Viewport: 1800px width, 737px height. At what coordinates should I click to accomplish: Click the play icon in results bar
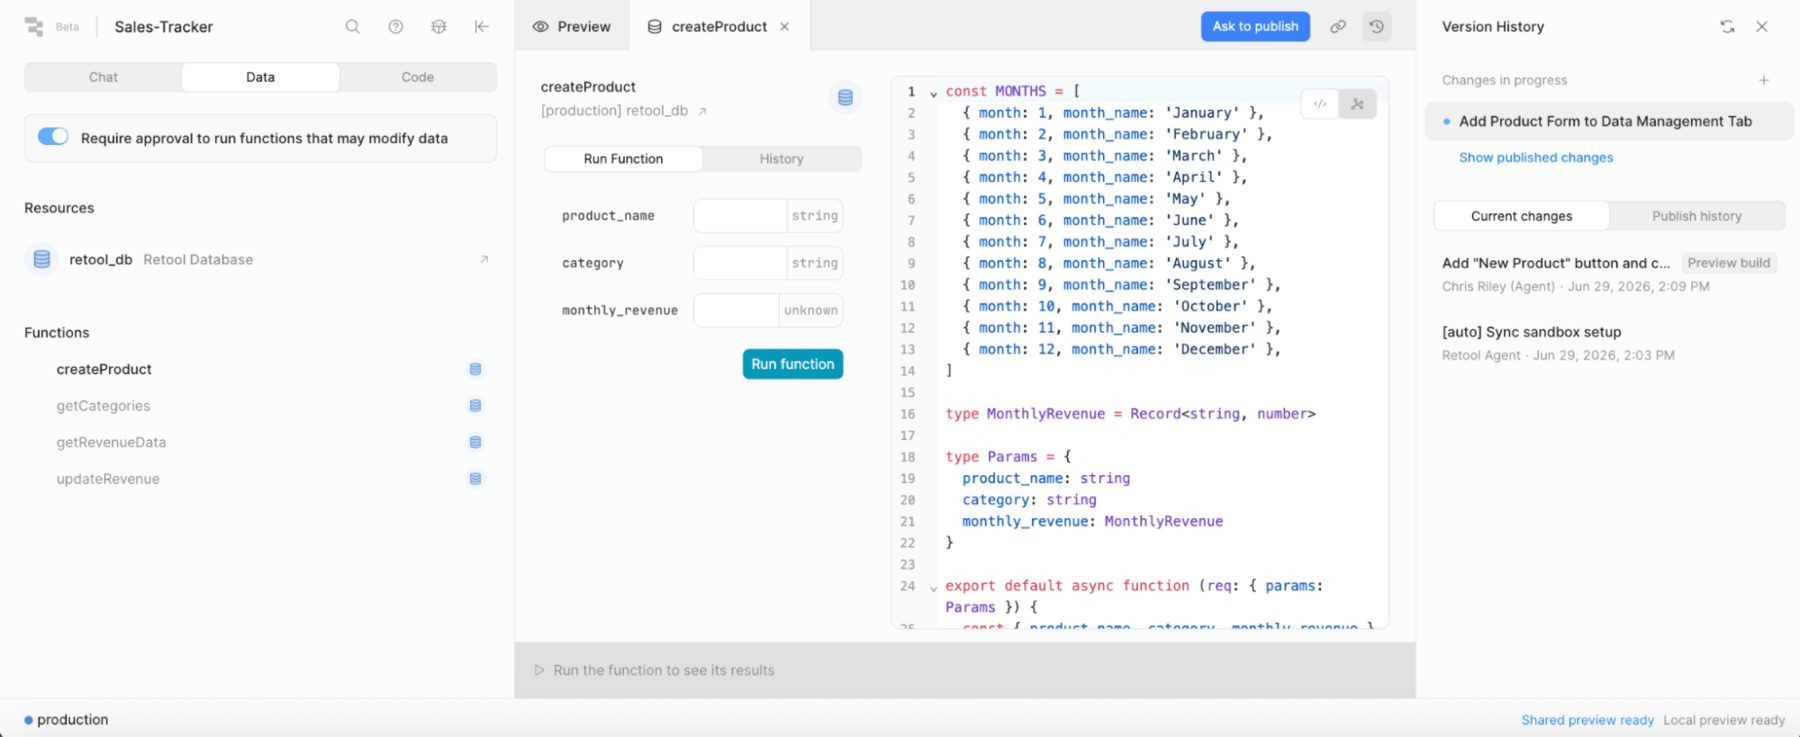539,670
